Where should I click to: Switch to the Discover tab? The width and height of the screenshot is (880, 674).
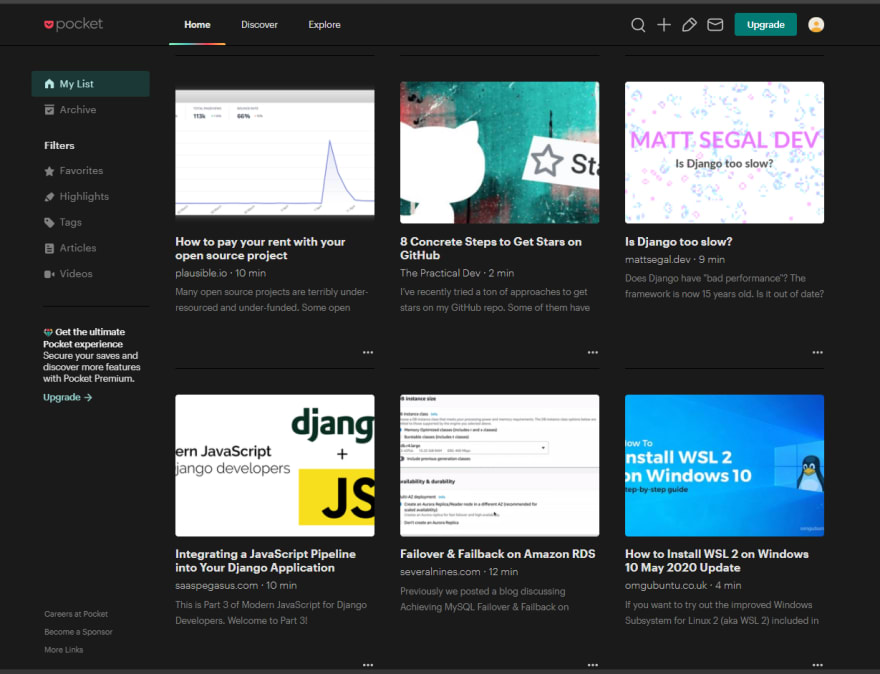point(259,25)
